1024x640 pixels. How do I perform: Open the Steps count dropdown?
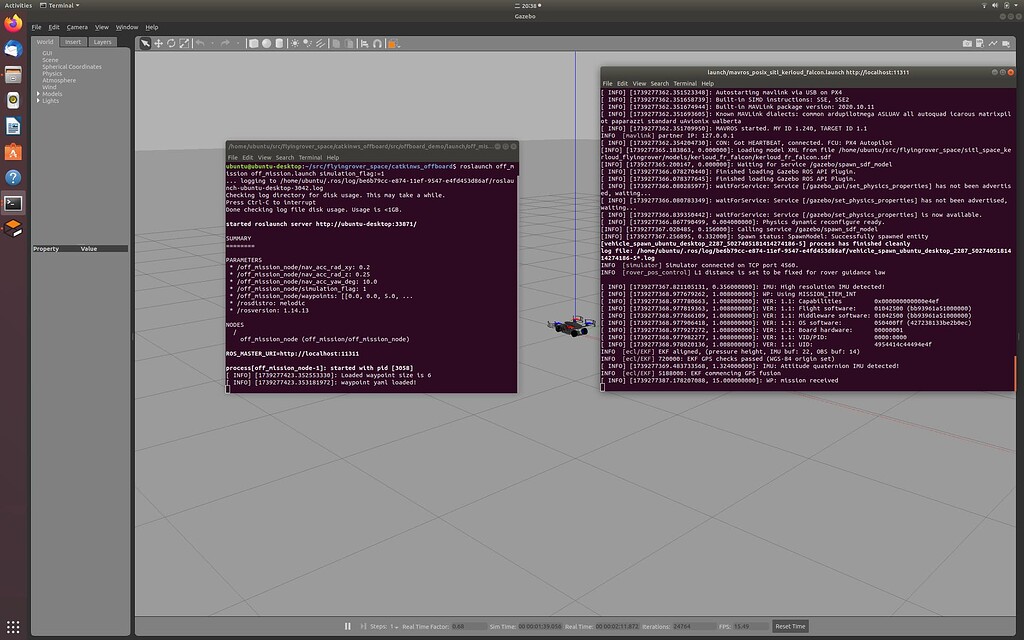[x=393, y=626]
